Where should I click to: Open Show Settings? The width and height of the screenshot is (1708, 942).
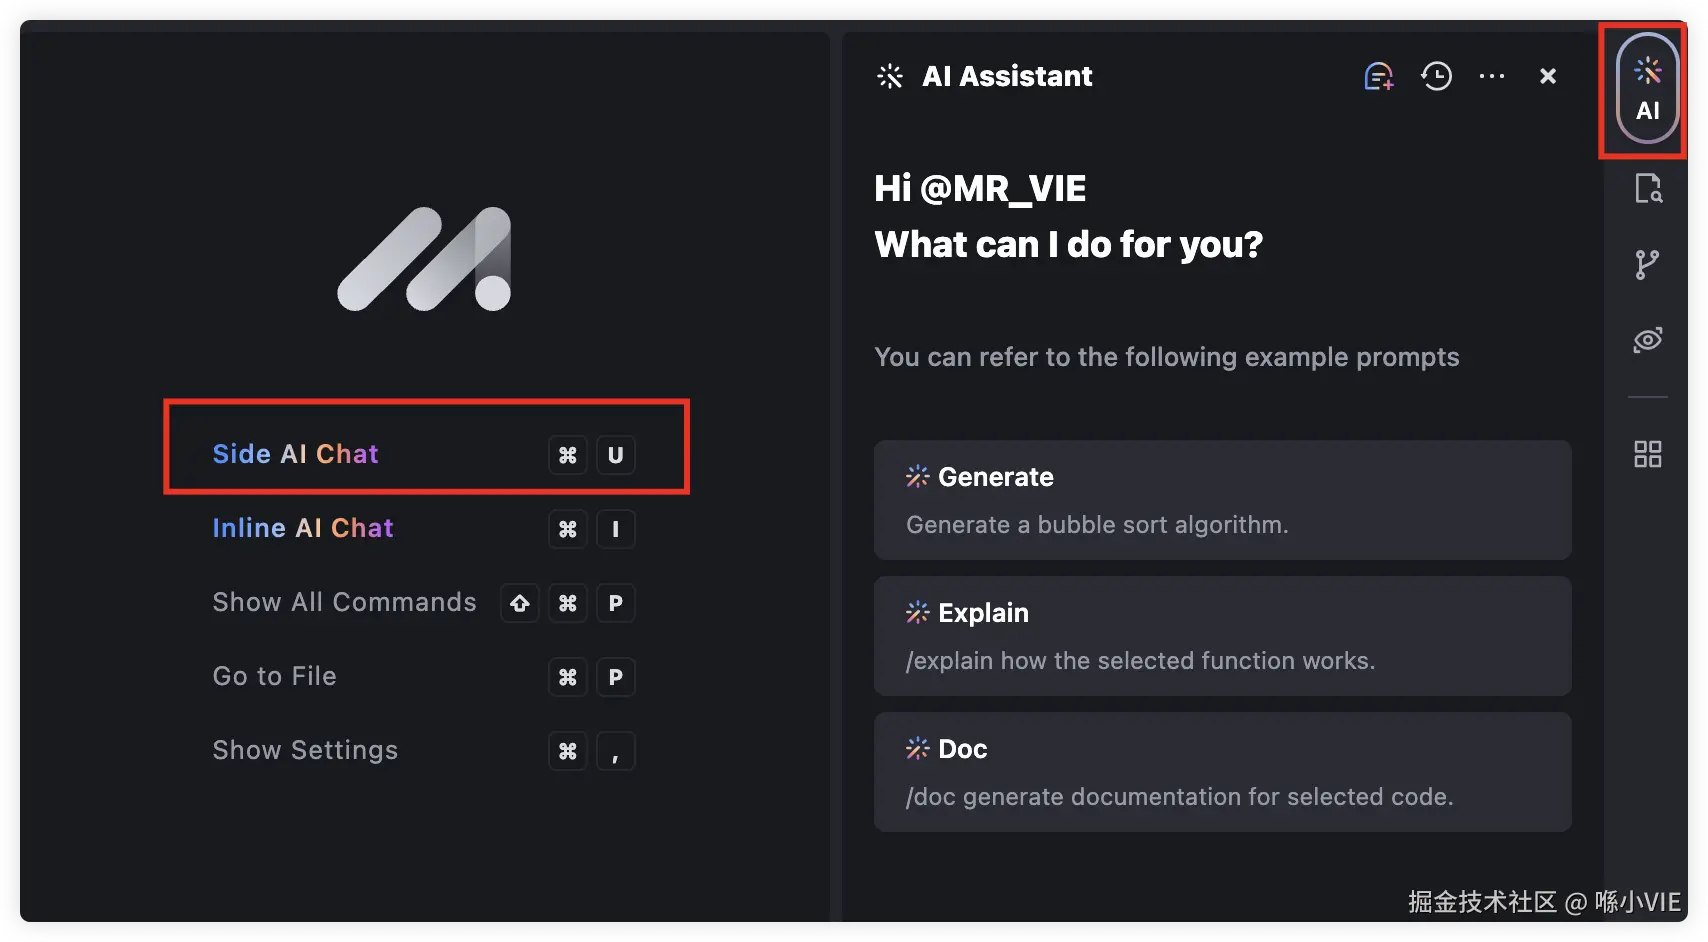click(305, 750)
